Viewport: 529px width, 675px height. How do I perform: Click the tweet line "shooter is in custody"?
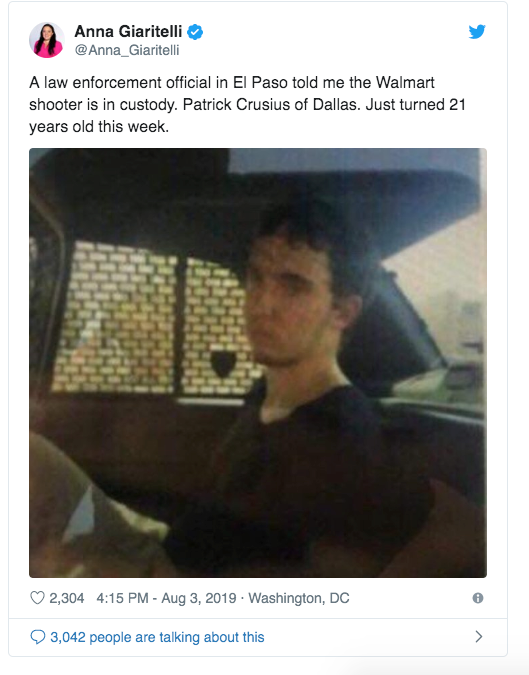247,105
